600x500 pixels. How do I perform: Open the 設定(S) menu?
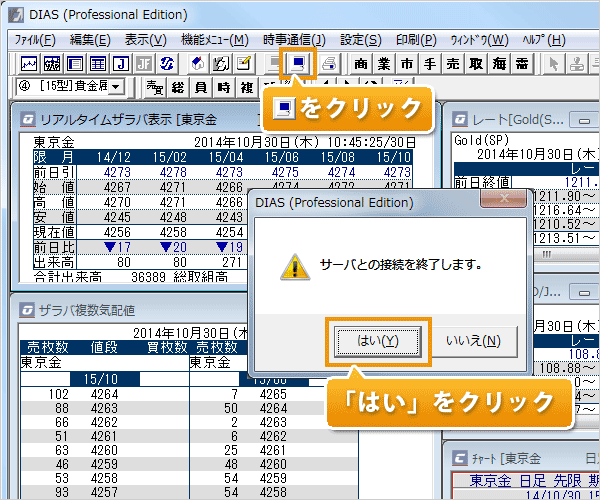360,40
